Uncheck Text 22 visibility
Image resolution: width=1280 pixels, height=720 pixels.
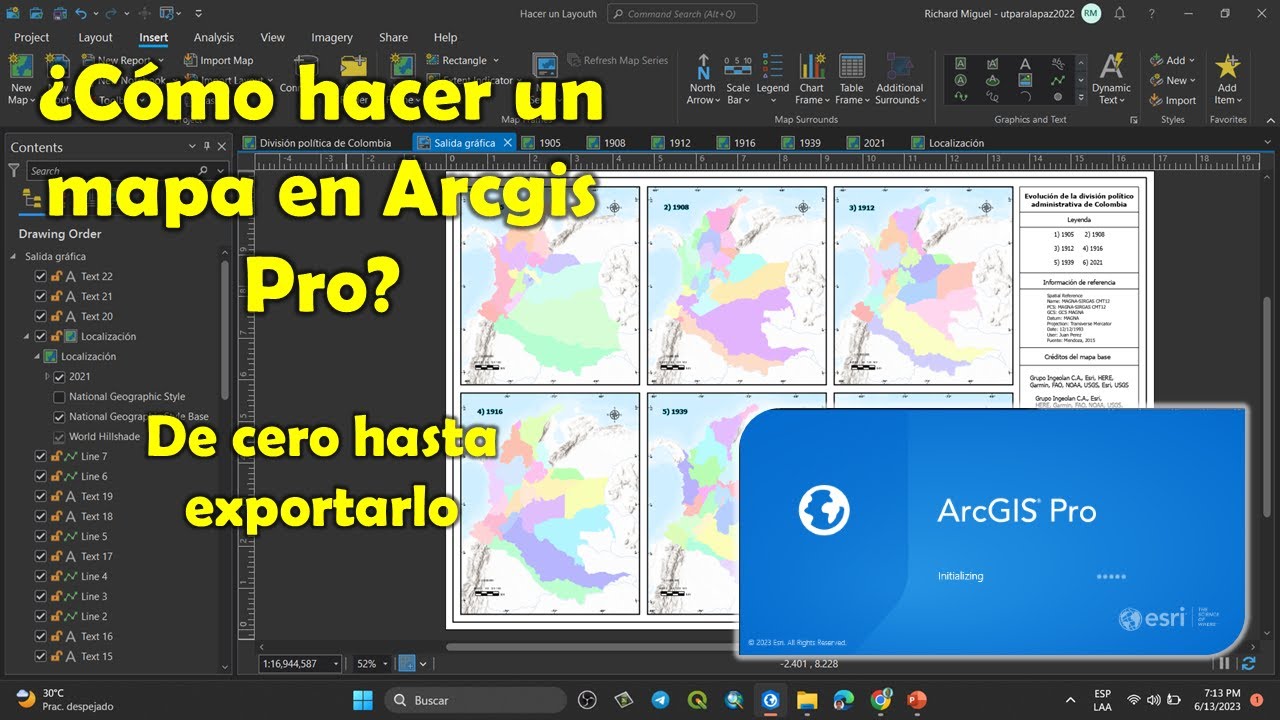[x=41, y=276]
